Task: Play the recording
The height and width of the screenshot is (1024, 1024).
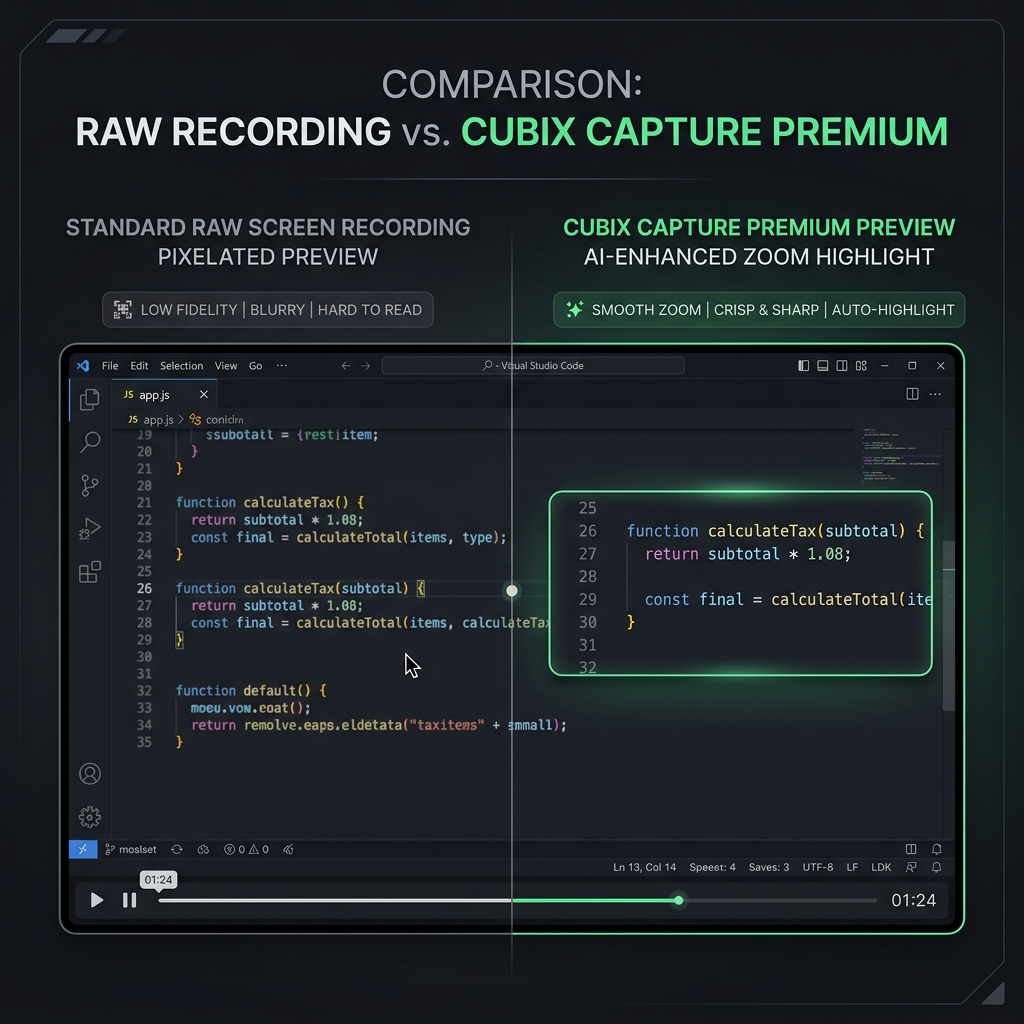Action: coord(97,900)
